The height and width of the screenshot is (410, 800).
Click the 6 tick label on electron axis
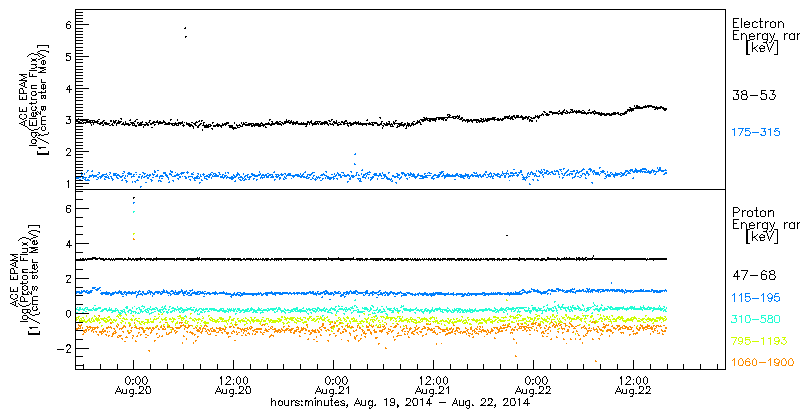coord(67,25)
